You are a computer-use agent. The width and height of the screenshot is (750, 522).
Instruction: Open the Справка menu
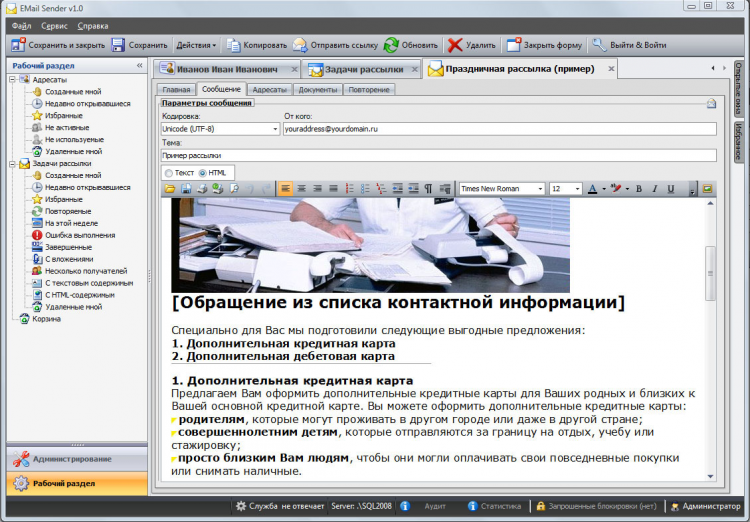coord(93,26)
